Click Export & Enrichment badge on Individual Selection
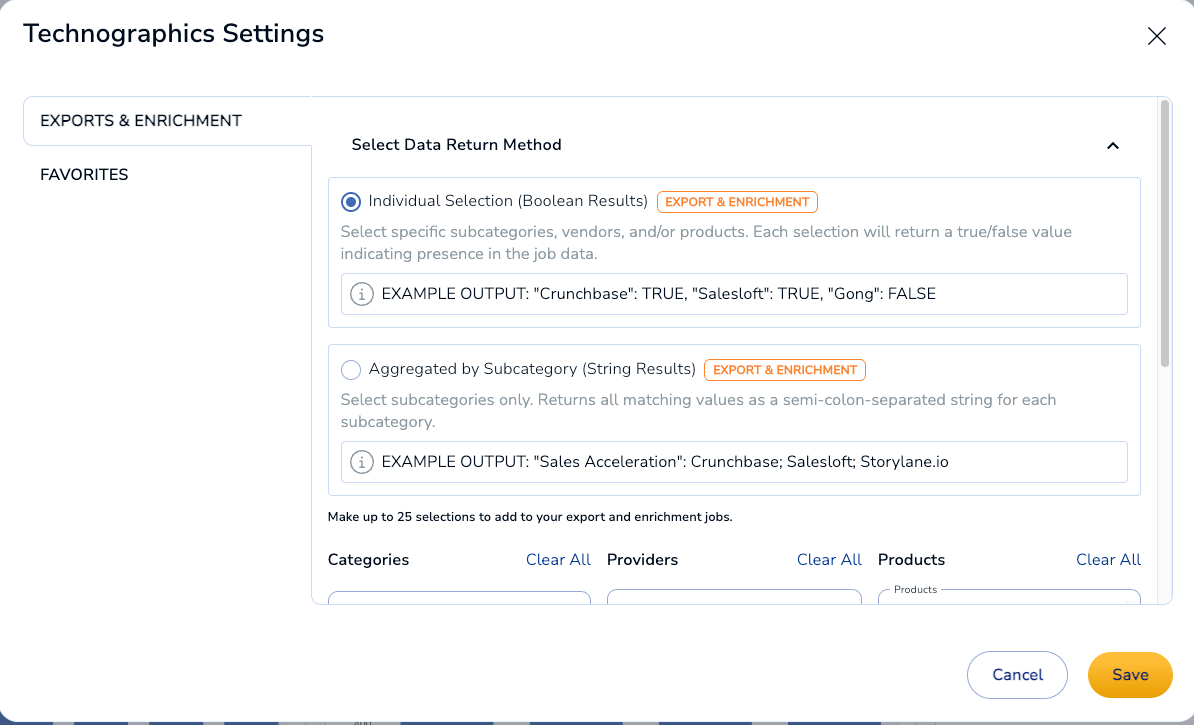Image resolution: width=1194 pixels, height=725 pixels. click(737, 202)
